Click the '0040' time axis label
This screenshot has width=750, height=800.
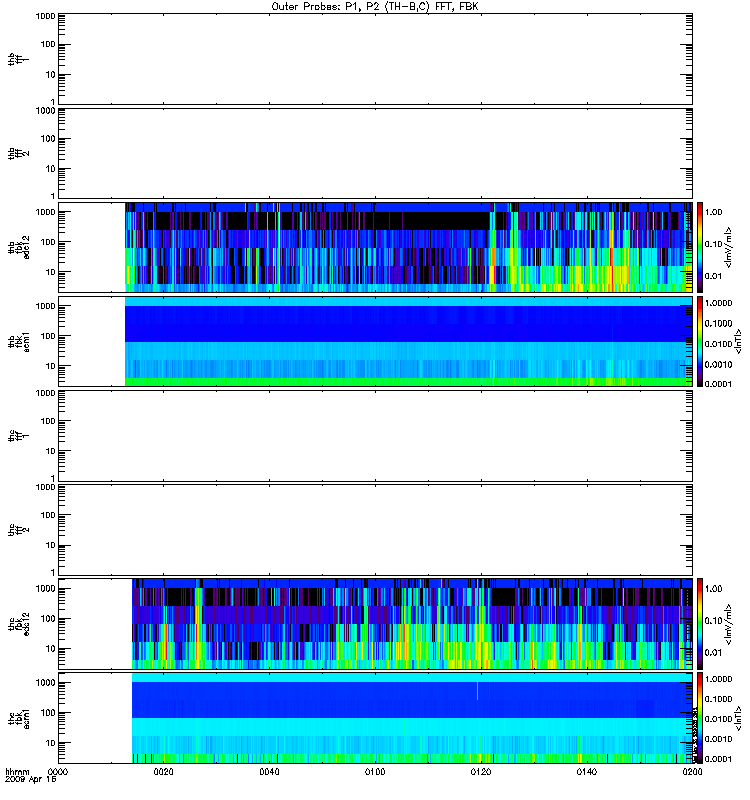[269, 772]
